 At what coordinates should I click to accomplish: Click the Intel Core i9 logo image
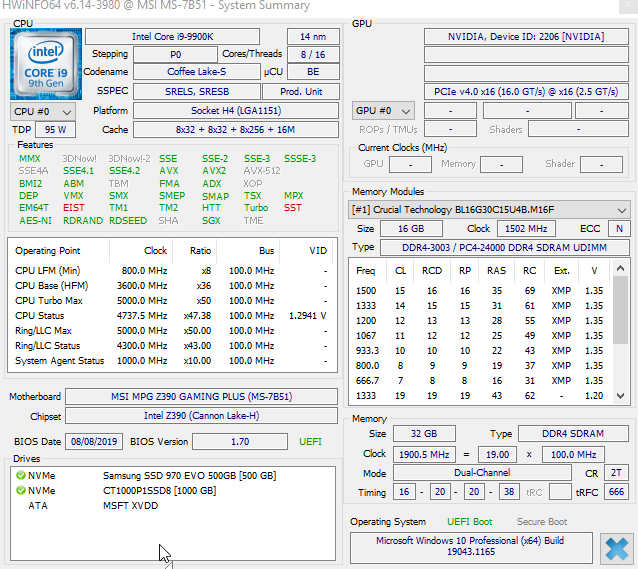[x=46, y=64]
